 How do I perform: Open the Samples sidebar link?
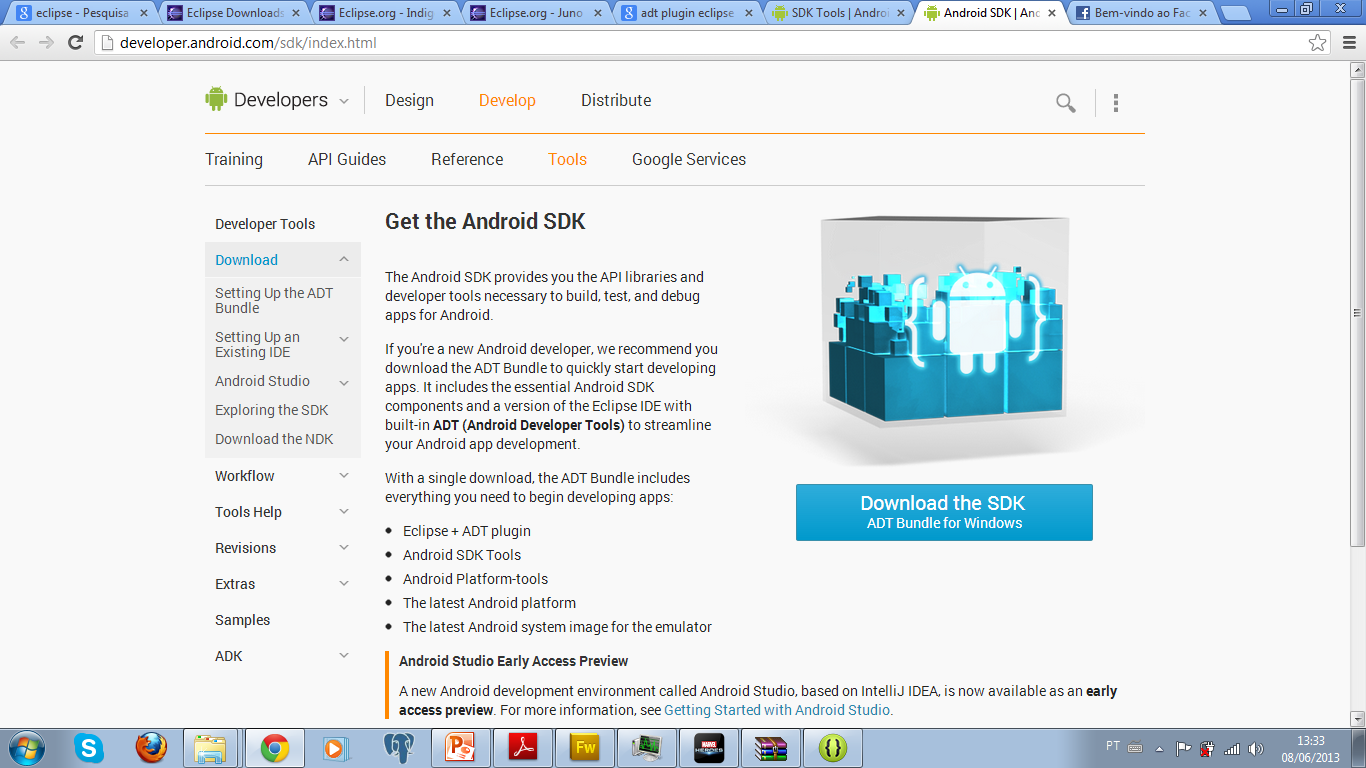242,620
